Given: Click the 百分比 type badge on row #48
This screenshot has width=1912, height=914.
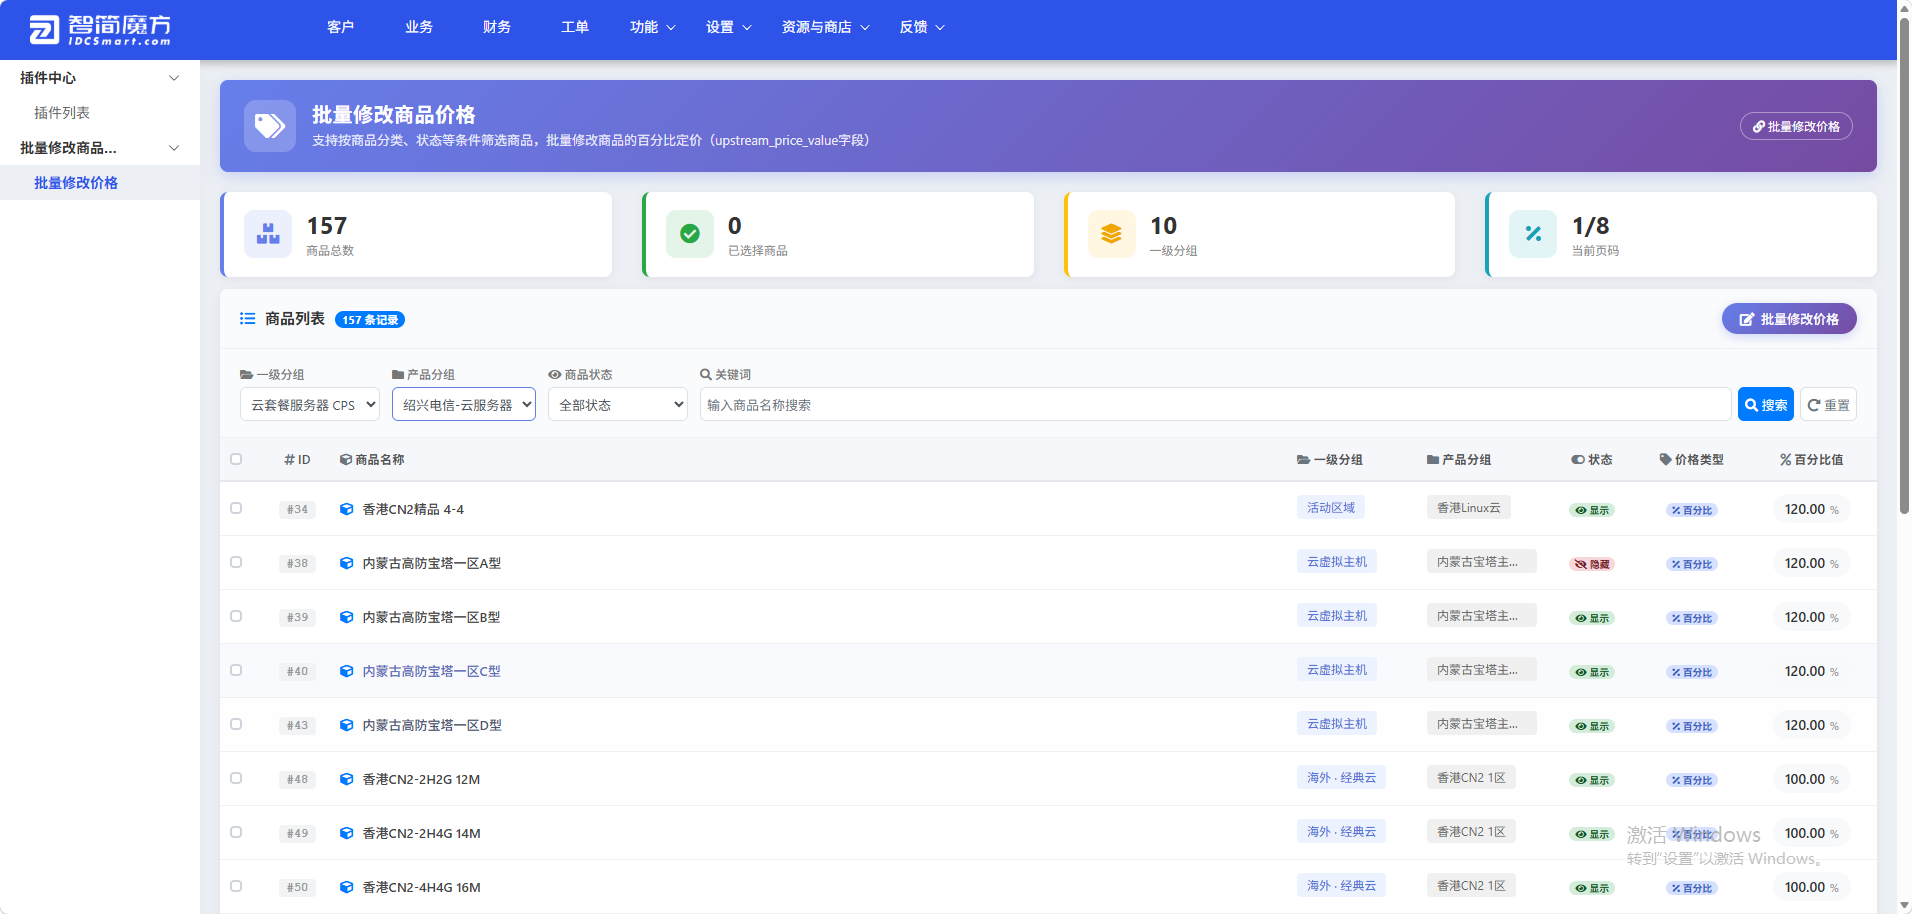Looking at the screenshot, I should coord(1692,780).
